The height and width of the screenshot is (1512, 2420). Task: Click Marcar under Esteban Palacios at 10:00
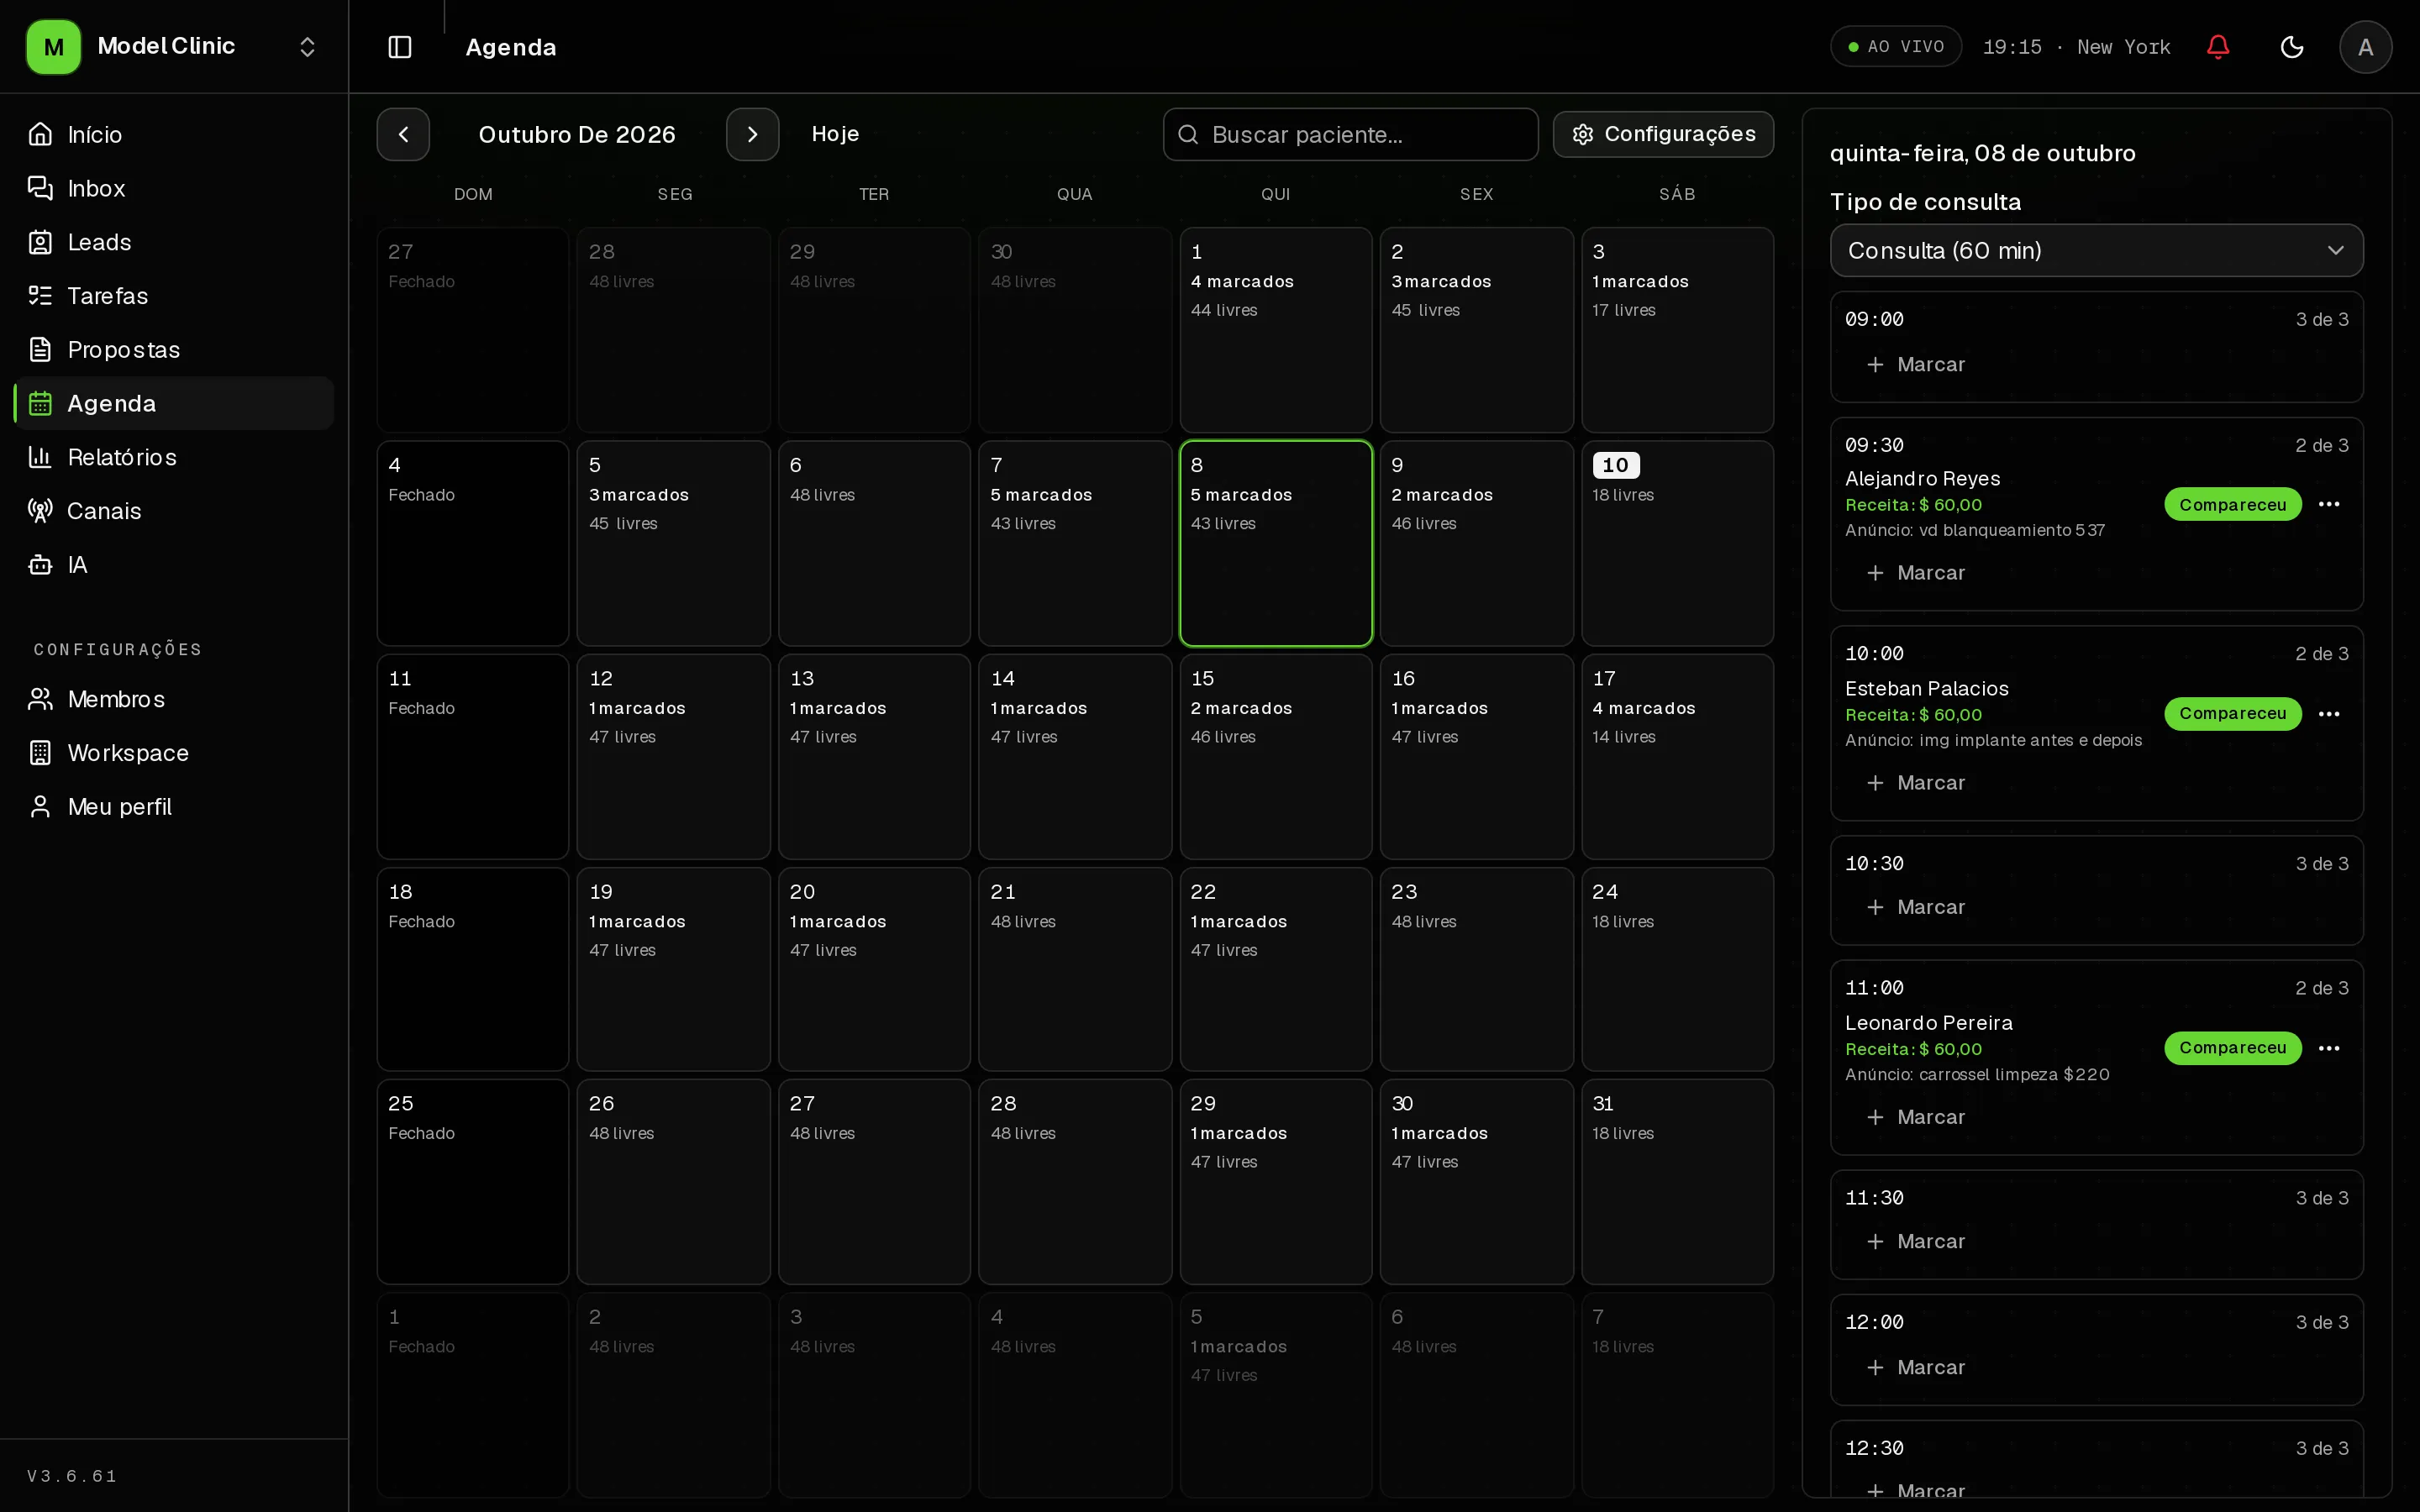click(1916, 783)
